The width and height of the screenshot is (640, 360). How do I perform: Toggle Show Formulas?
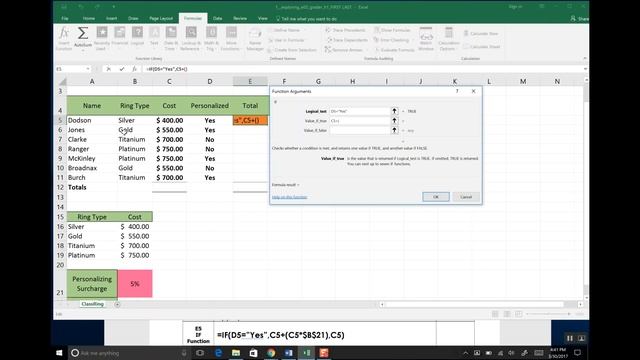coord(393,30)
